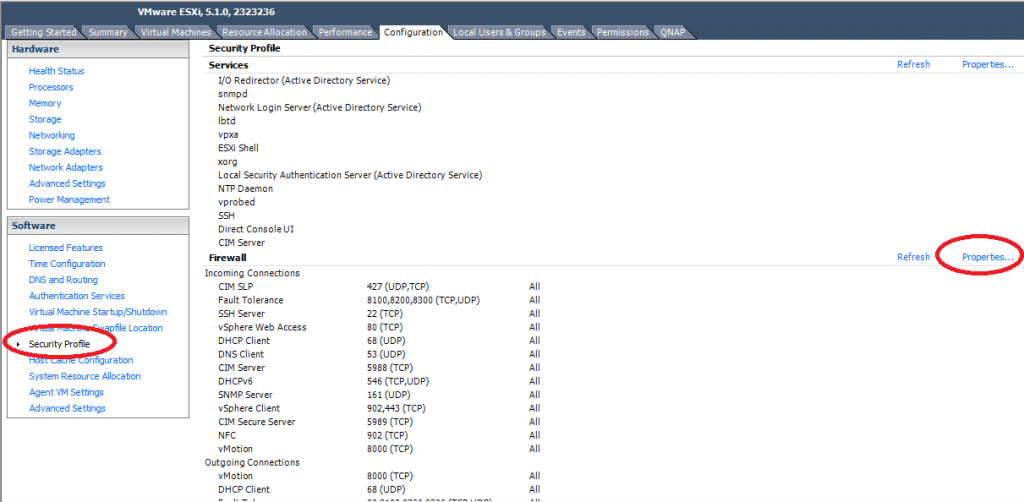Open Licensed Features link
This screenshot has height=502, width=1024.
pyautogui.click(x=65, y=248)
